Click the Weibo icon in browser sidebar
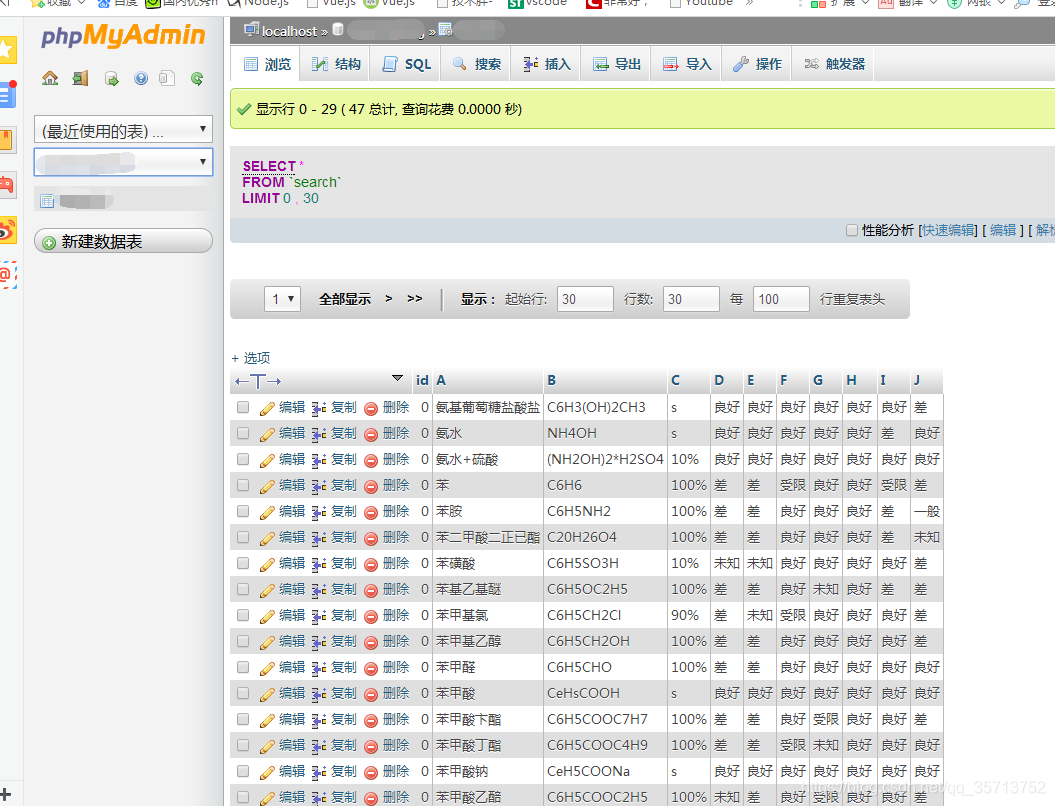 pos(7,230)
